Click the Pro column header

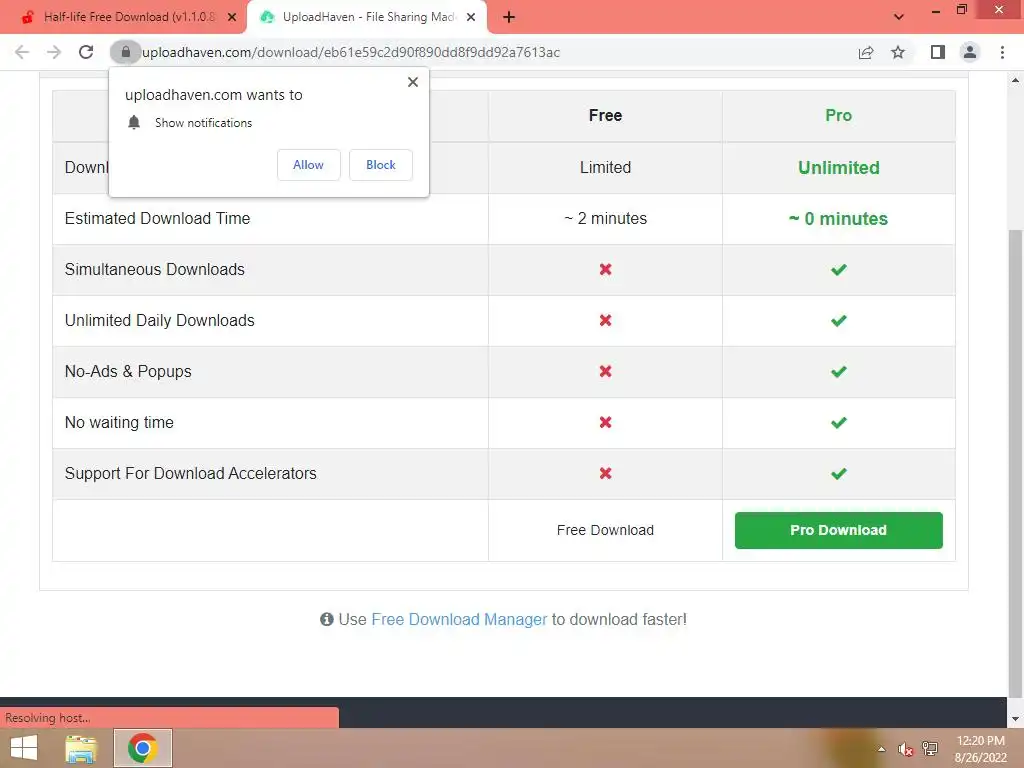click(839, 116)
